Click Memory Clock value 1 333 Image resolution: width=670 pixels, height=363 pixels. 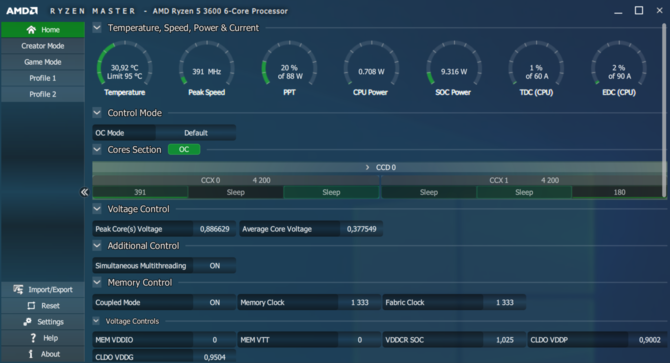[359, 302]
